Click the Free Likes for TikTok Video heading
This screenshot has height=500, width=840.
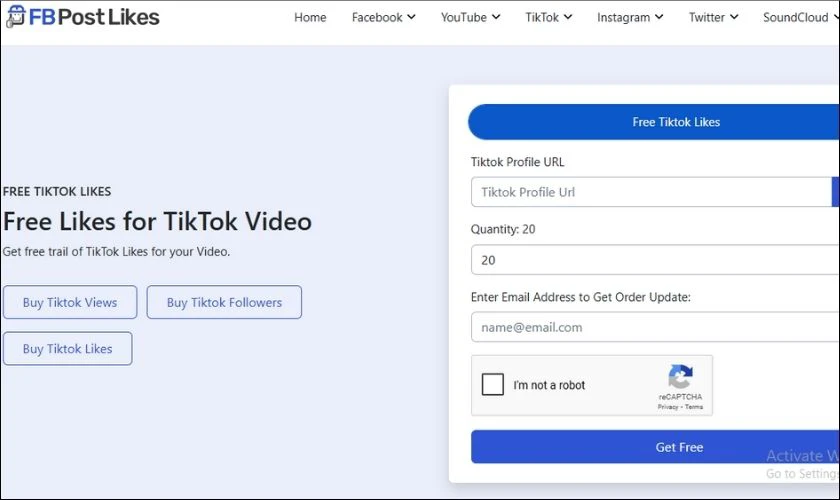(158, 222)
